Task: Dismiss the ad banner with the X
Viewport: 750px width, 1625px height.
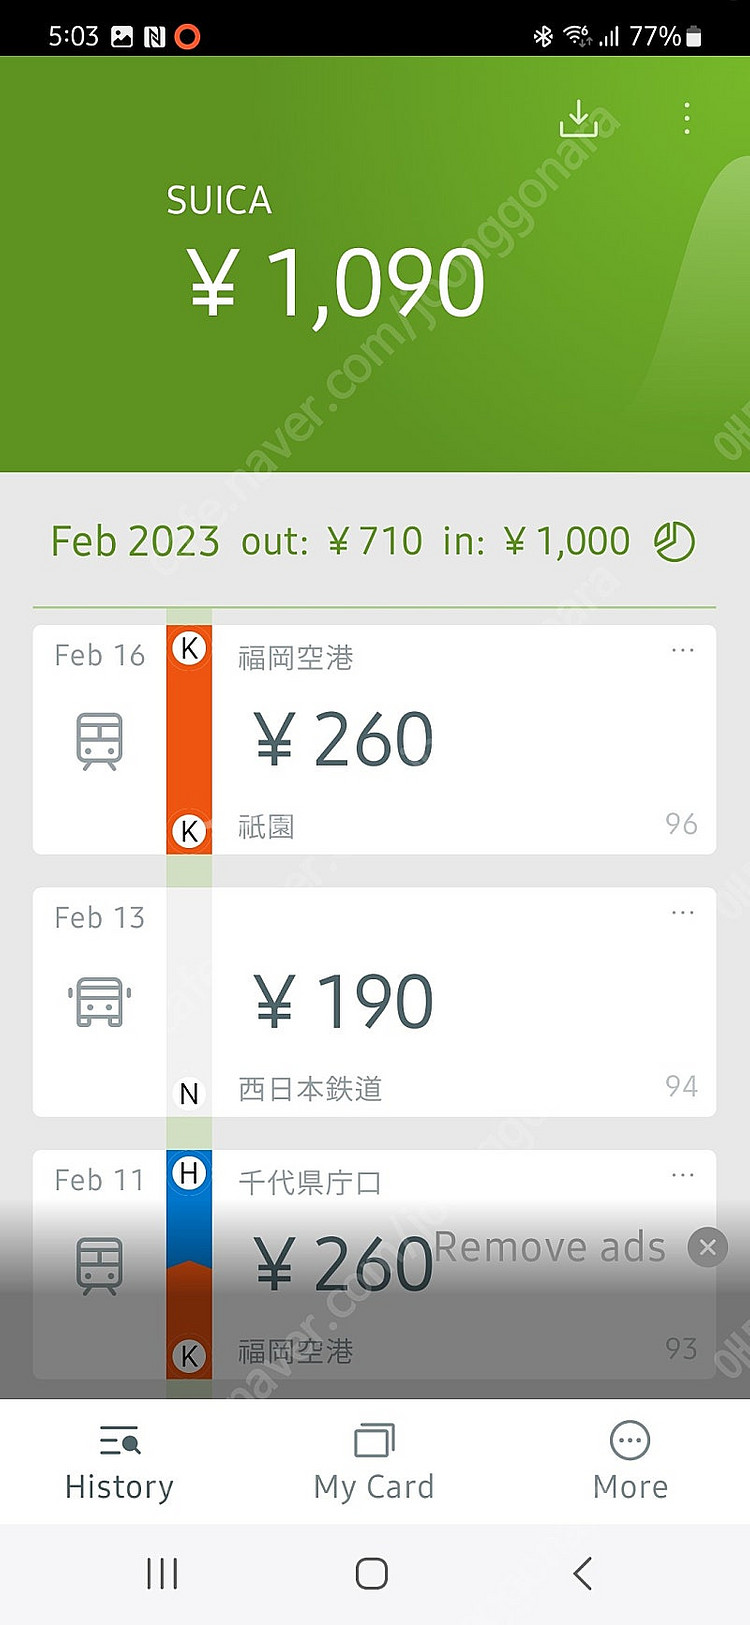Action: pyautogui.click(x=708, y=1247)
